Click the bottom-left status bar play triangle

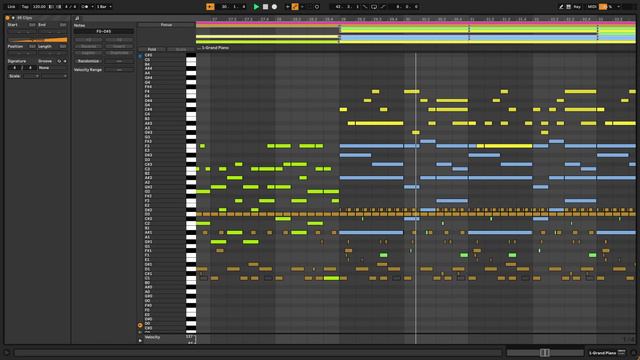[x=7, y=352]
